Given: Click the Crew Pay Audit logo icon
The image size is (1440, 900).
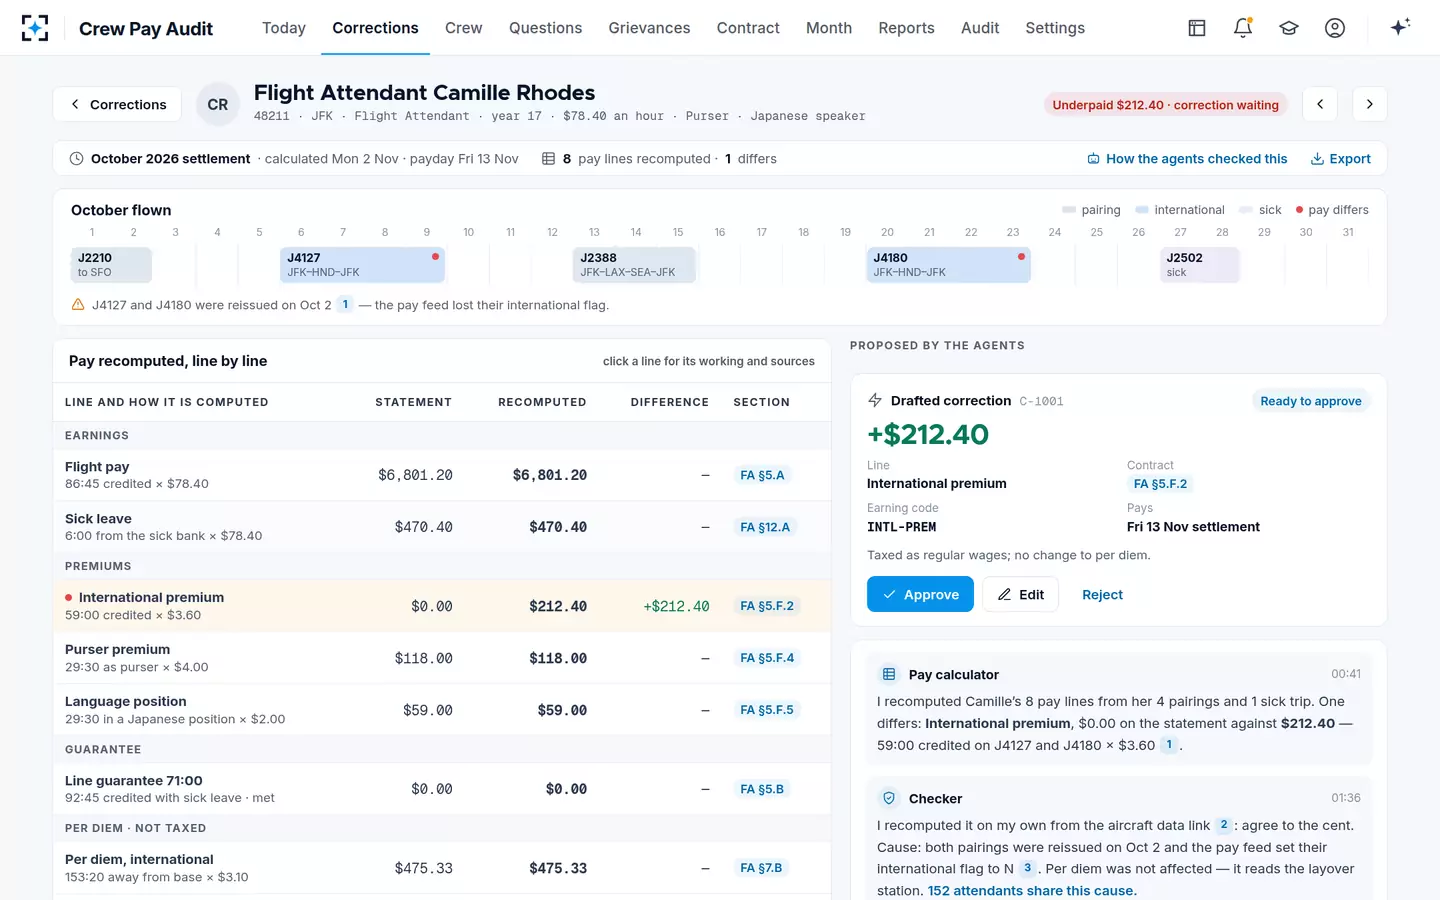Looking at the screenshot, I should click(x=35, y=28).
